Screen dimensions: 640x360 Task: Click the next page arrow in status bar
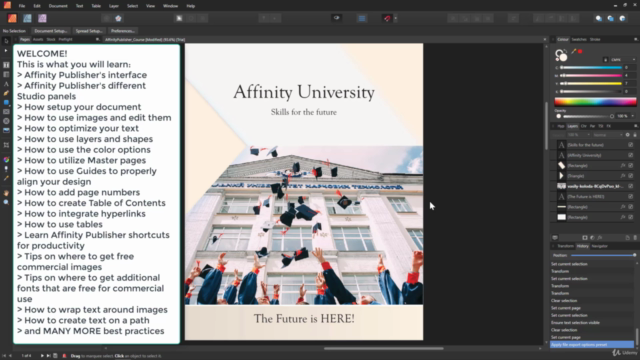tap(42, 356)
